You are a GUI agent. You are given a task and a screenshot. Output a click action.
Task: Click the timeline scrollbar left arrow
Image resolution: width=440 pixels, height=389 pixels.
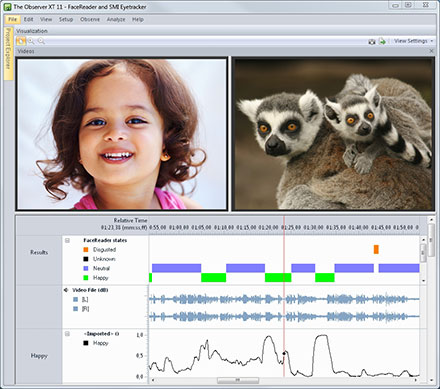(153, 380)
